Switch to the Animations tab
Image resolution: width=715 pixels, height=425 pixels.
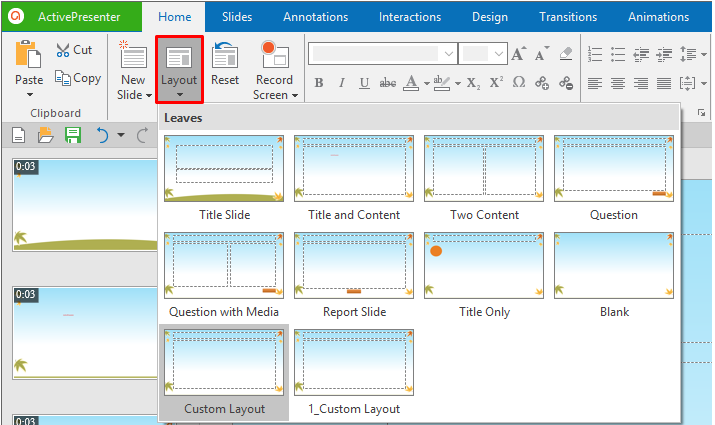(x=658, y=17)
